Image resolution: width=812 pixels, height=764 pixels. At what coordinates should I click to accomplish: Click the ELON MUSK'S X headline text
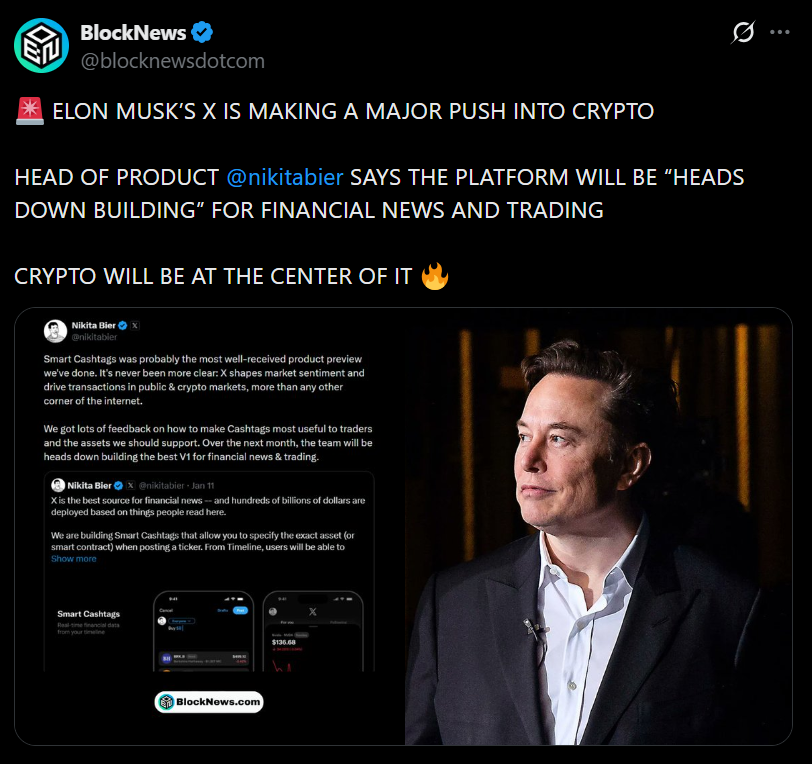[353, 111]
